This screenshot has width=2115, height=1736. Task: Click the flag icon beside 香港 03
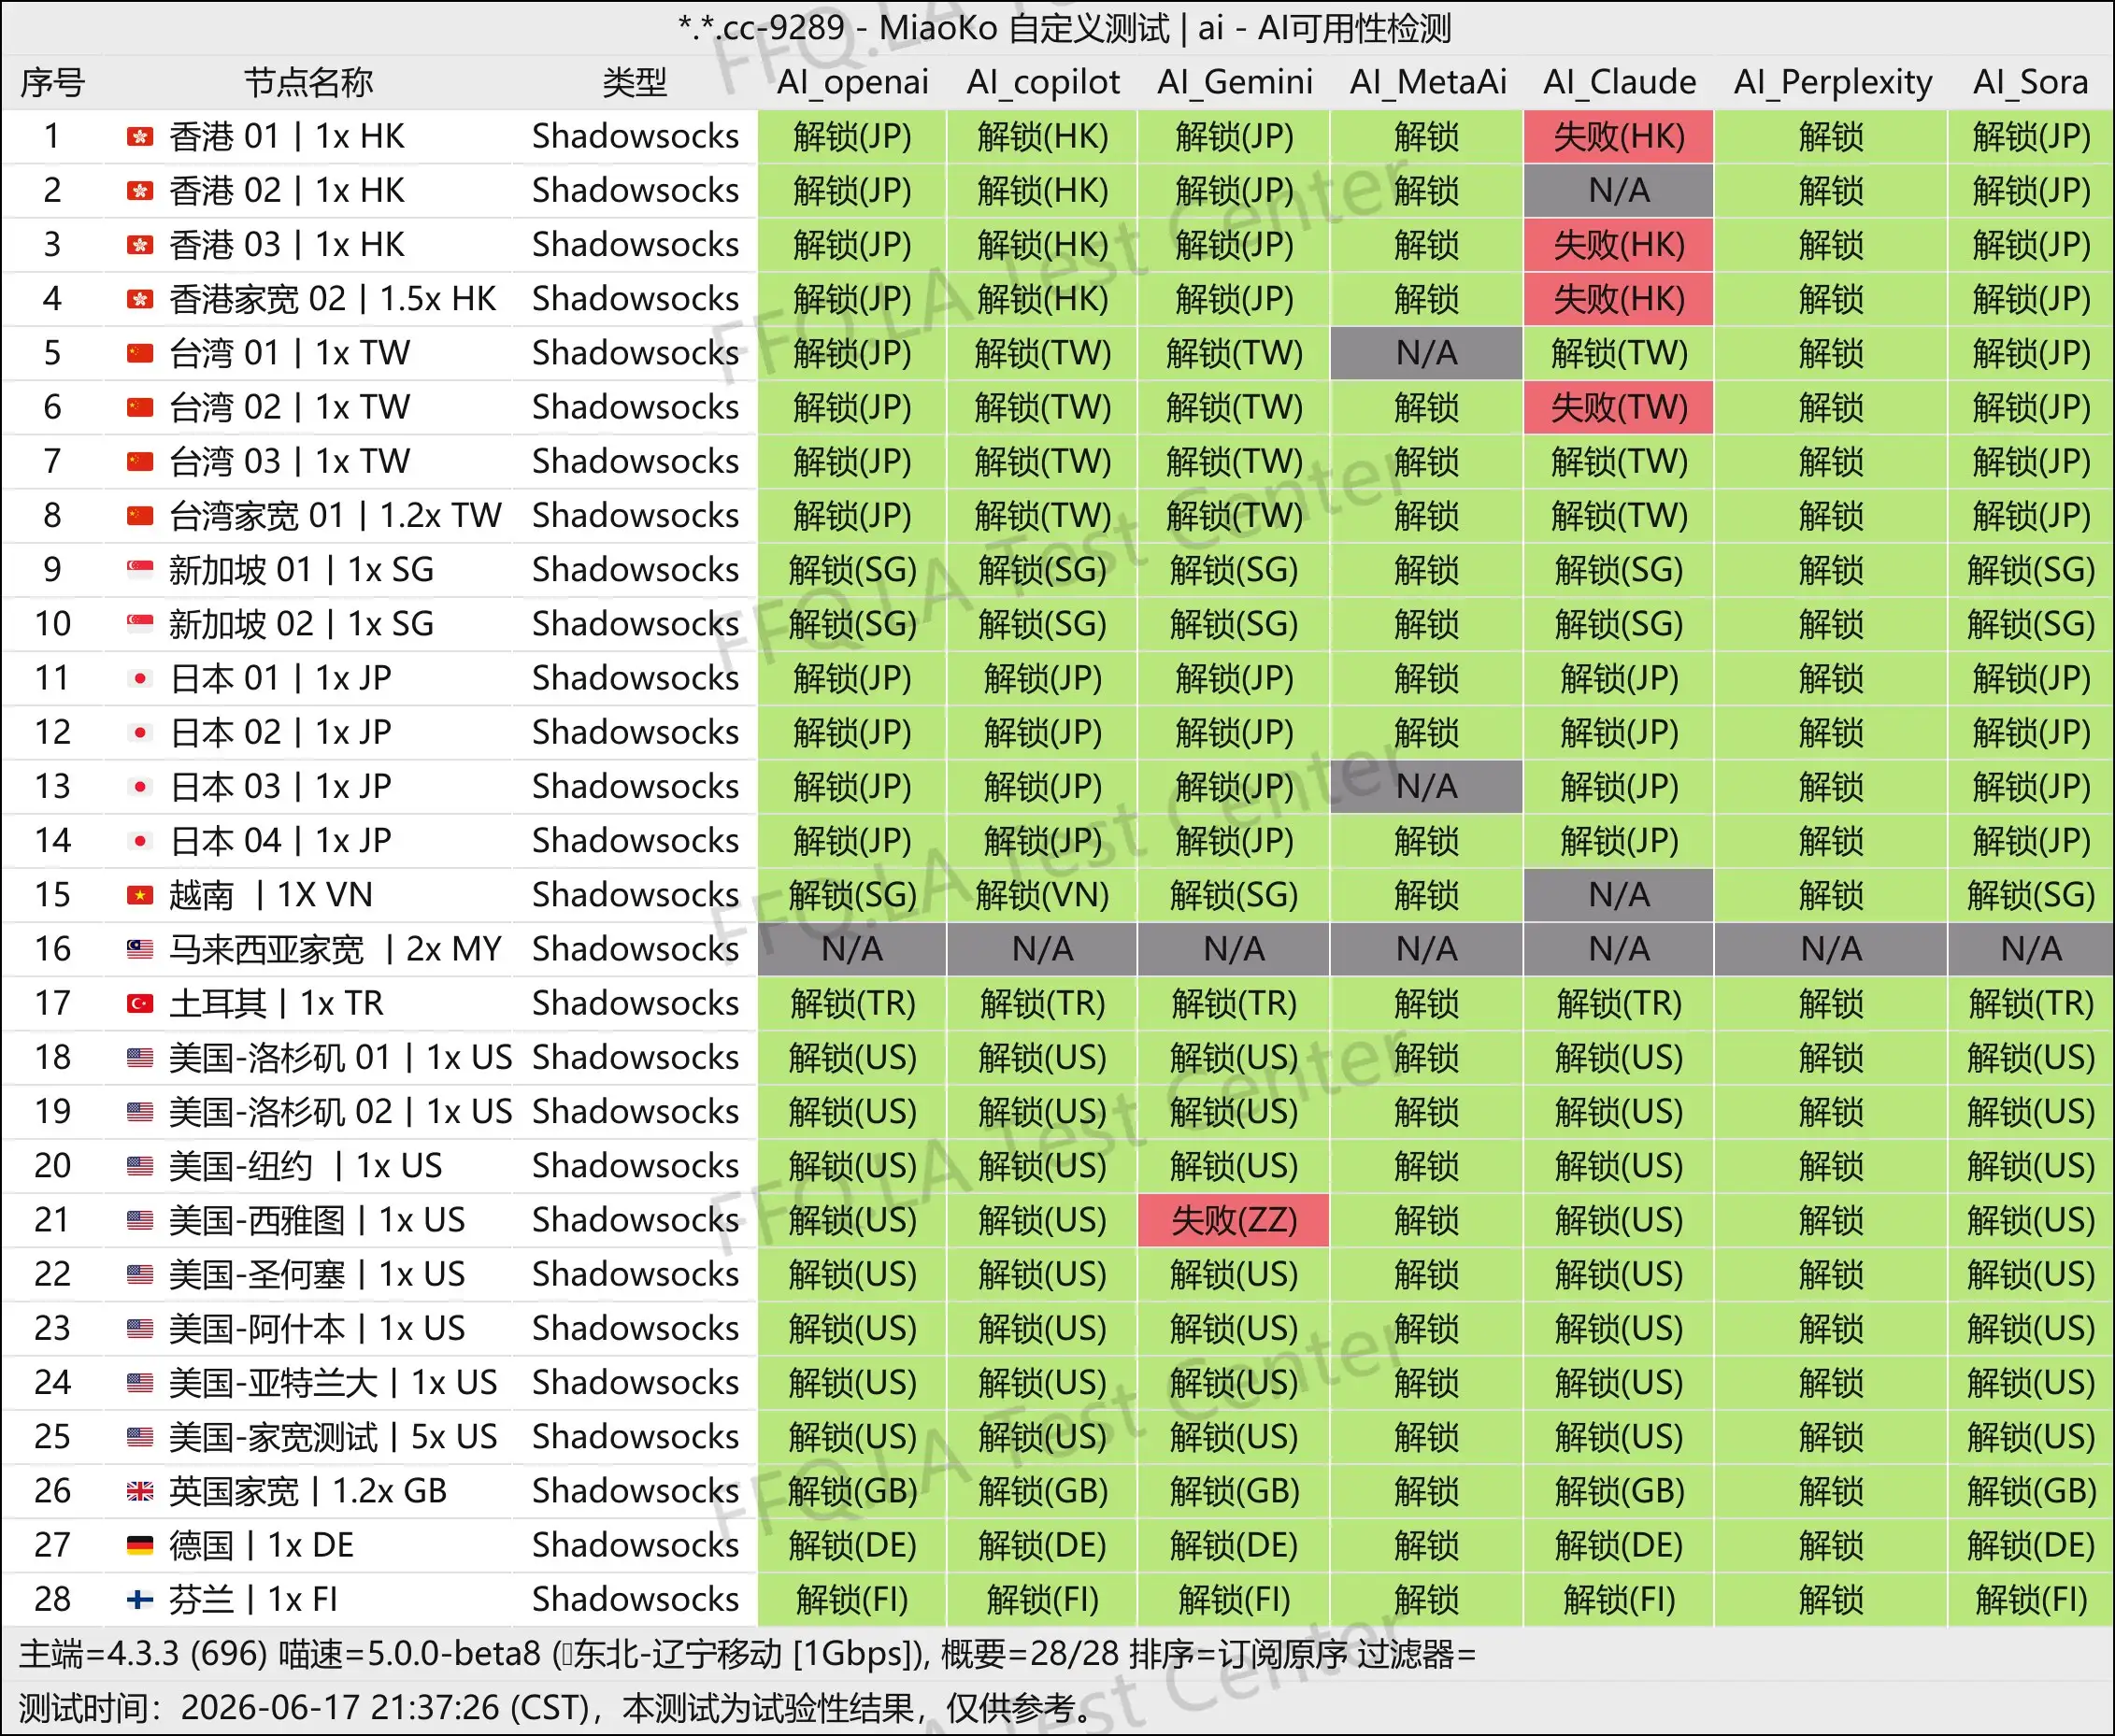(140, 245)
